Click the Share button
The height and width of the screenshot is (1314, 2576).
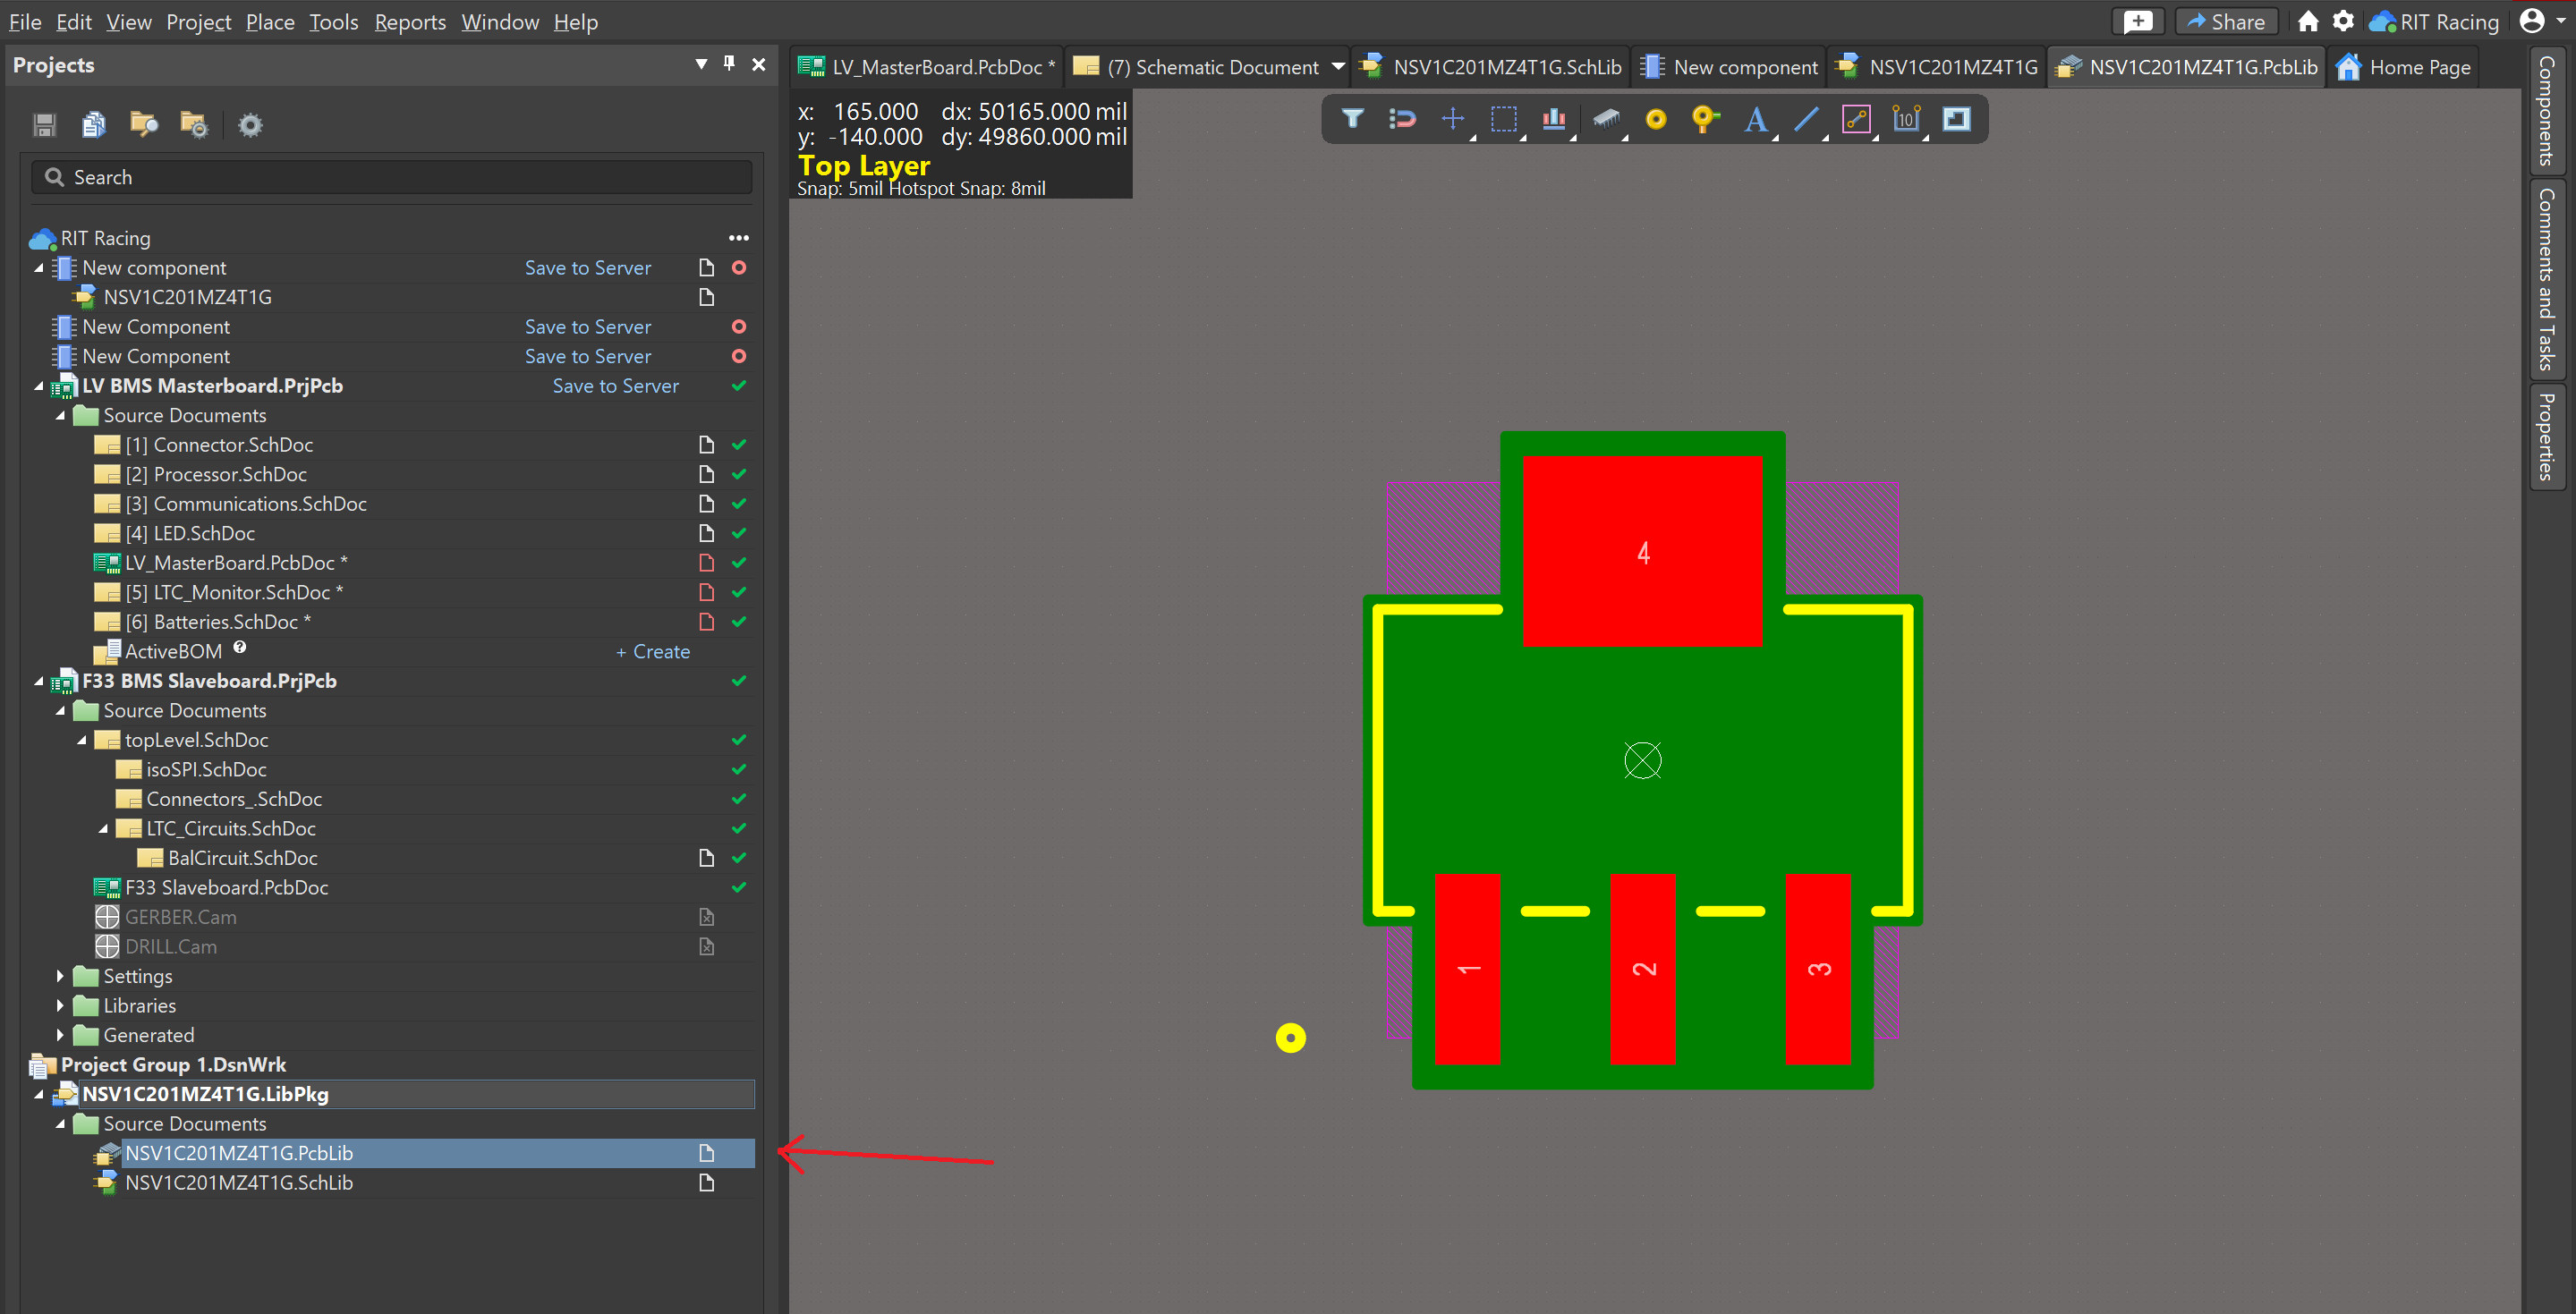(x=2226, y=21)
